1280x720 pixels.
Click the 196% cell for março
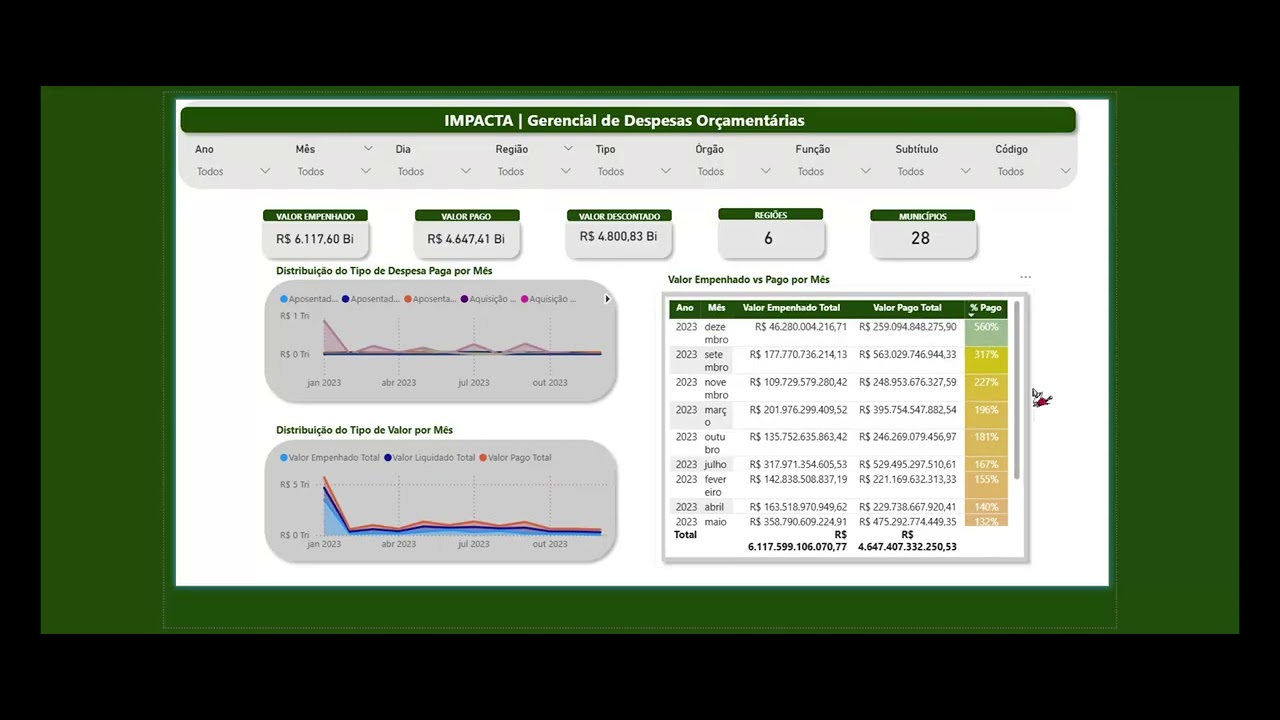coord(986,416)
